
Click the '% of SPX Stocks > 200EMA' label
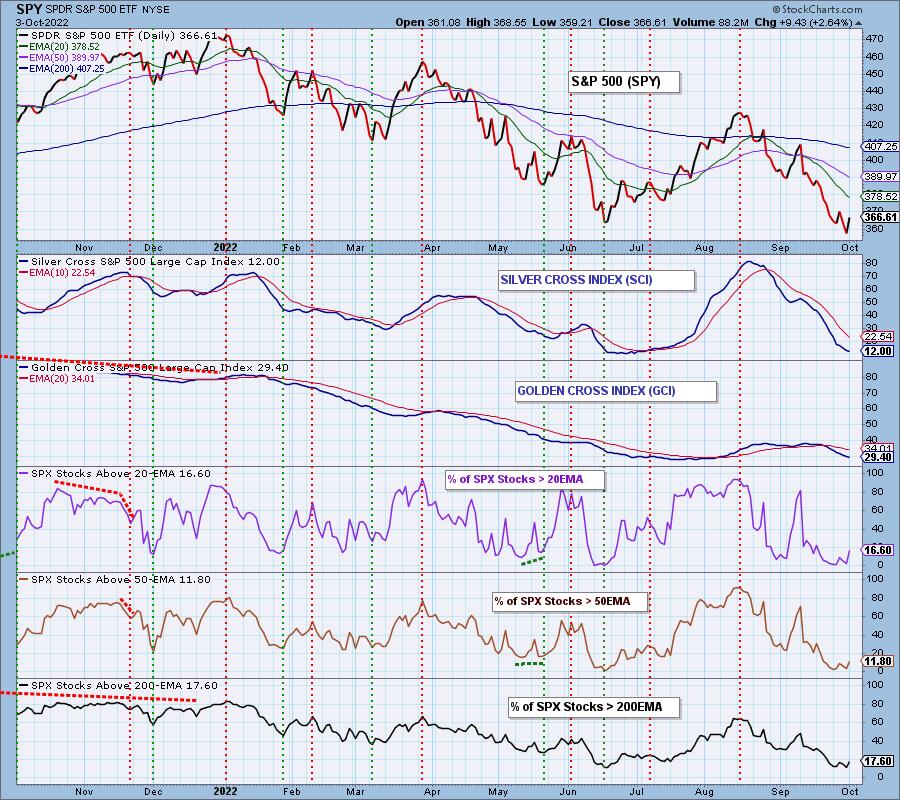(x=593, y=707)
